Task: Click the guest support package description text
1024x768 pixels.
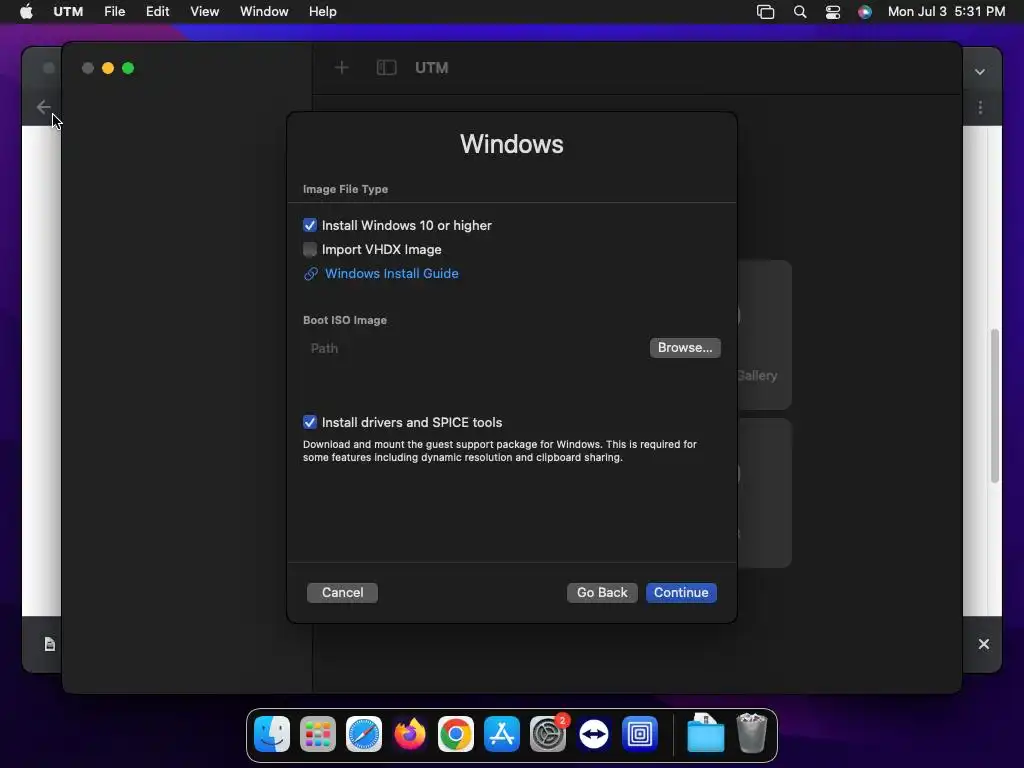Action: coord(500,451)
